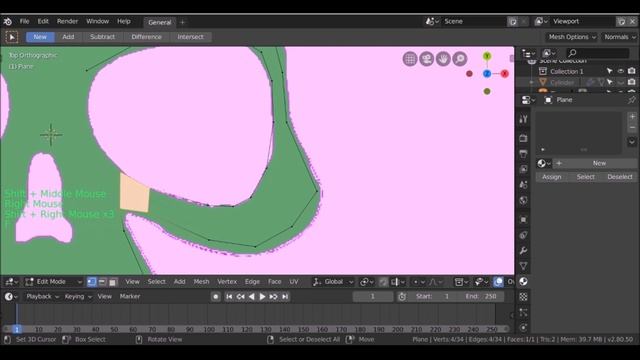Open the Vertex menu
Screen dimensions: 640x360
coord(227,282)
